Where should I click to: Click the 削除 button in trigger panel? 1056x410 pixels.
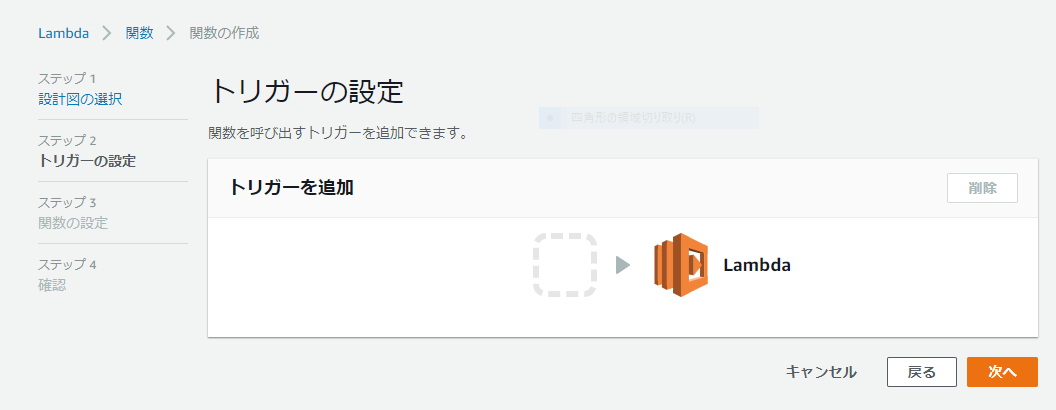click(x=983, y=188)
